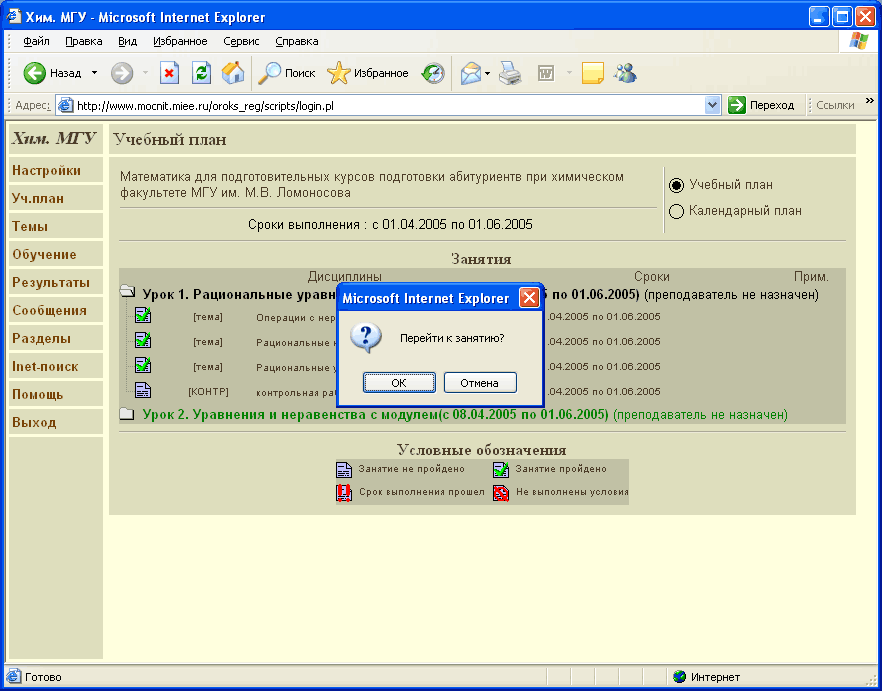Image resolution: width=882 pixels, height=691 pixels.
Task: Click the 'Готово' status bar text
Action: 43,677
